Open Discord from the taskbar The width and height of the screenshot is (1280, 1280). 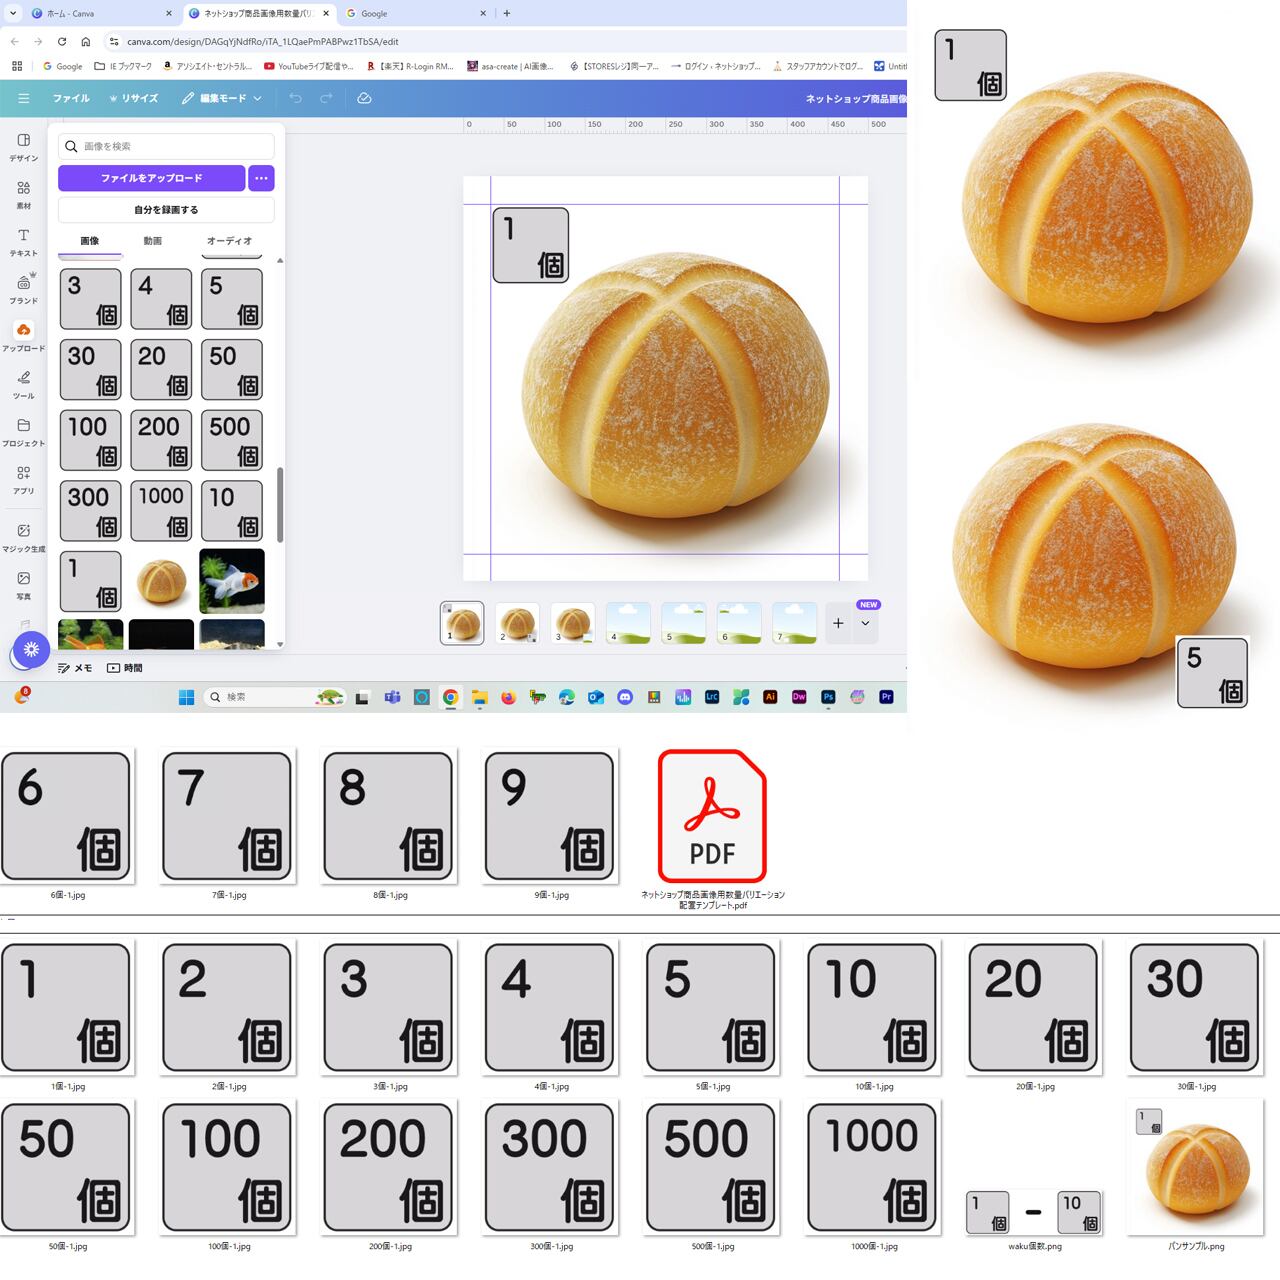point(625,697)
